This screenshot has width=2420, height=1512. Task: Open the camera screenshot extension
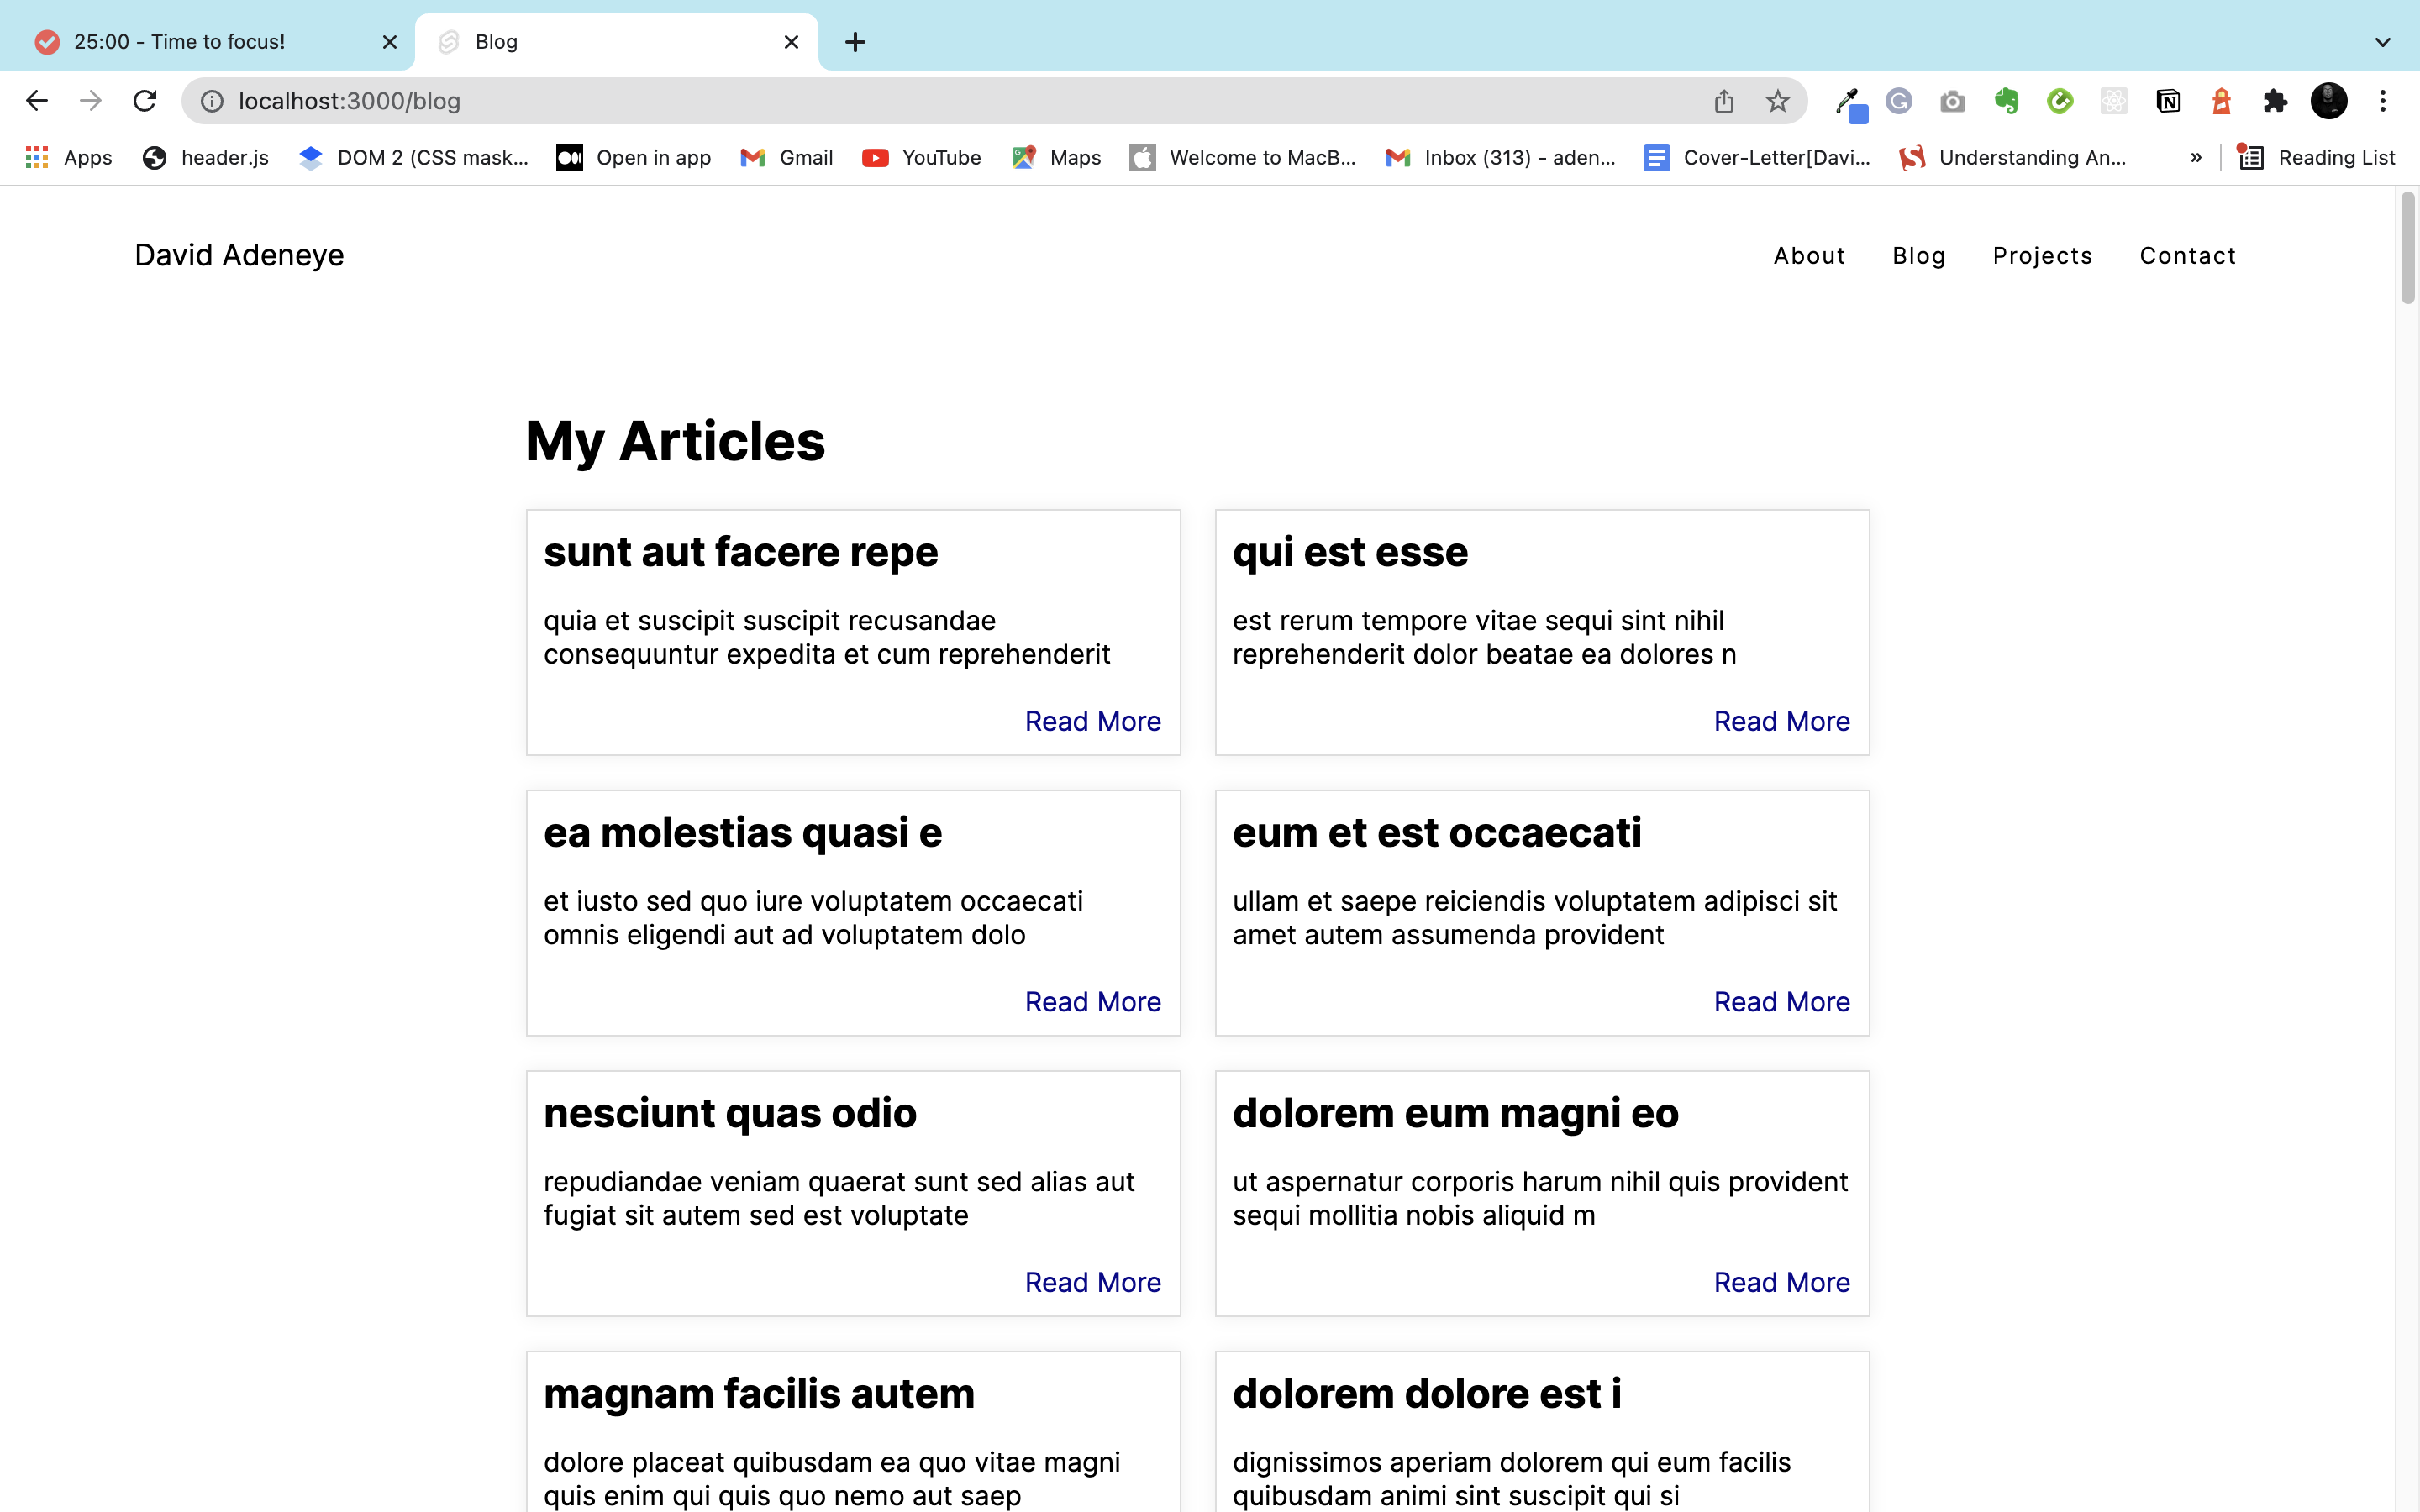pos(1952,101)
